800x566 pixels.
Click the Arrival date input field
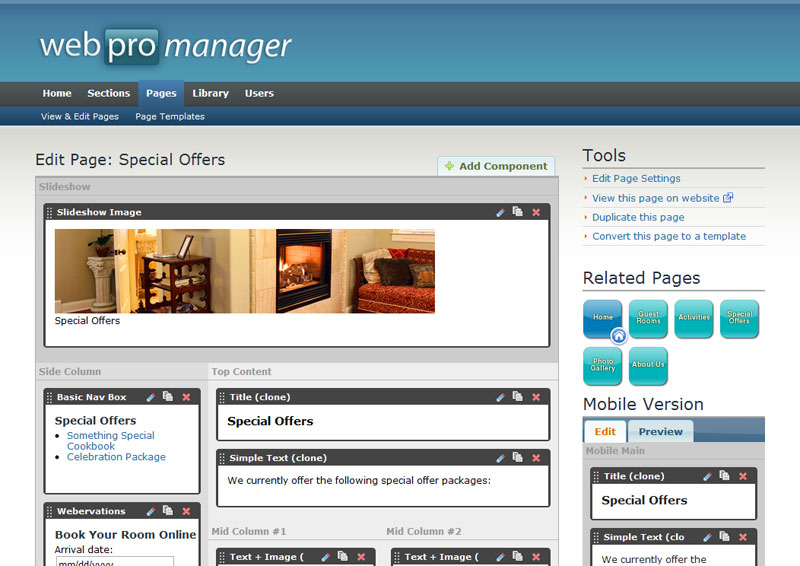click(x=114, y=561)
